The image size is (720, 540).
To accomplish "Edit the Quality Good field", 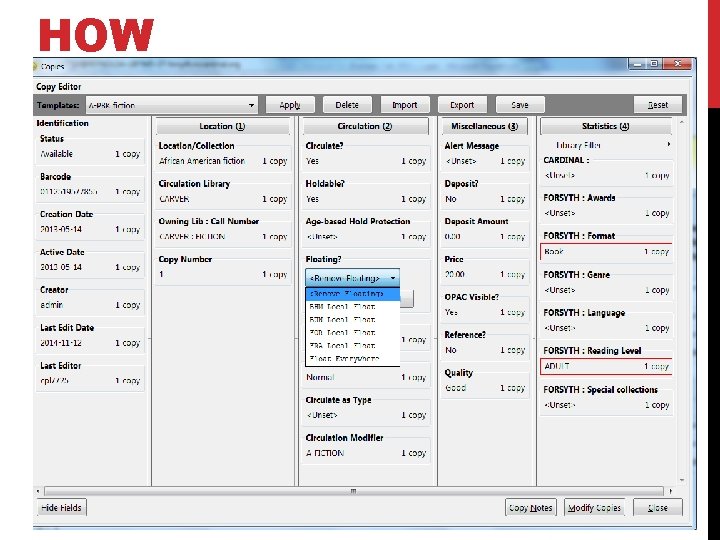I will pos(485,388).
